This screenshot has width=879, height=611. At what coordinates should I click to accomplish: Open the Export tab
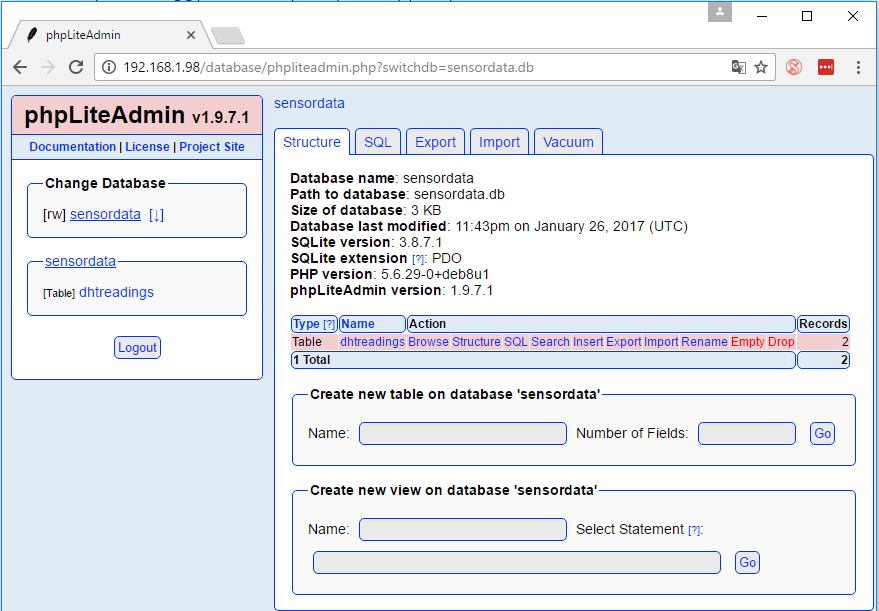point(435,141)
